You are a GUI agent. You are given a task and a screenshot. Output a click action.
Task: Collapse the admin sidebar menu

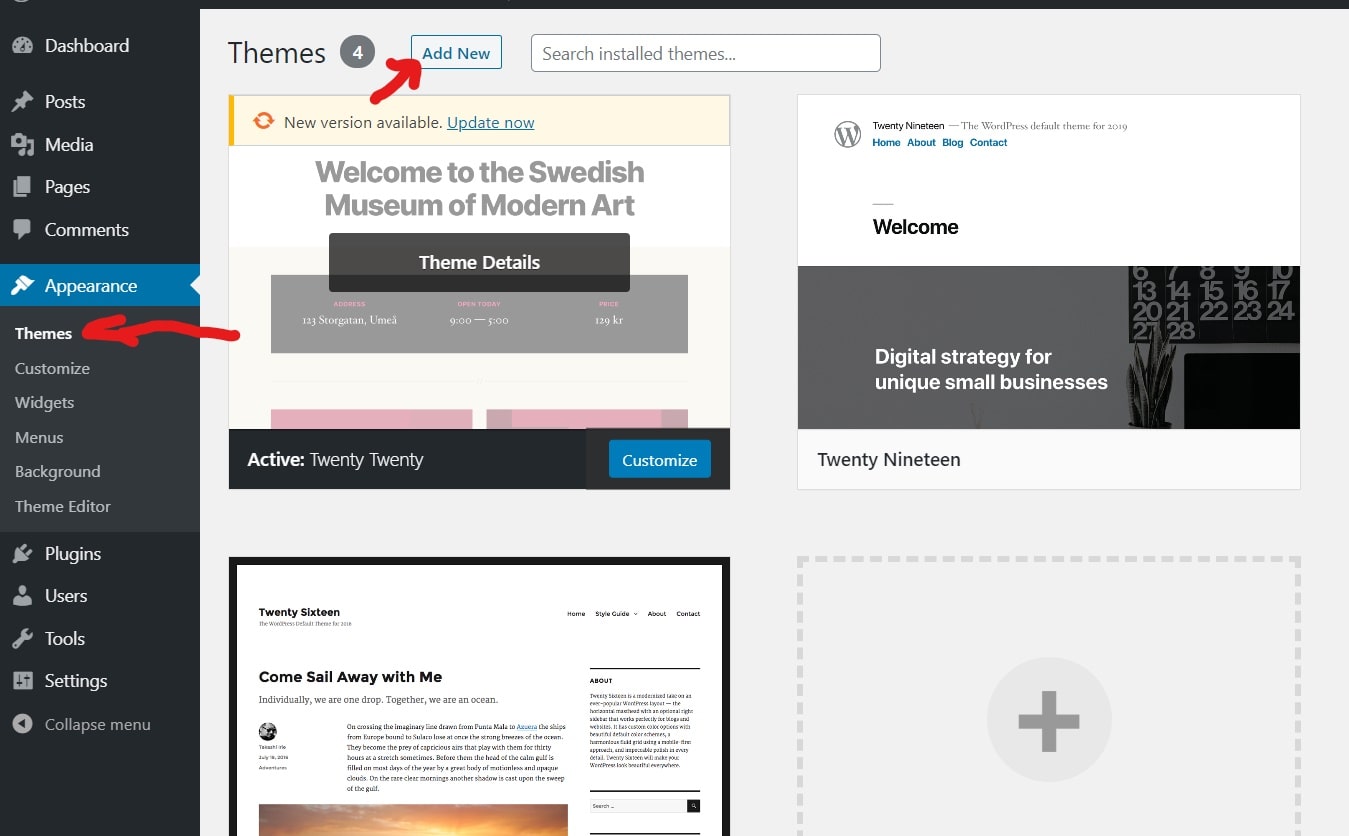22,723
